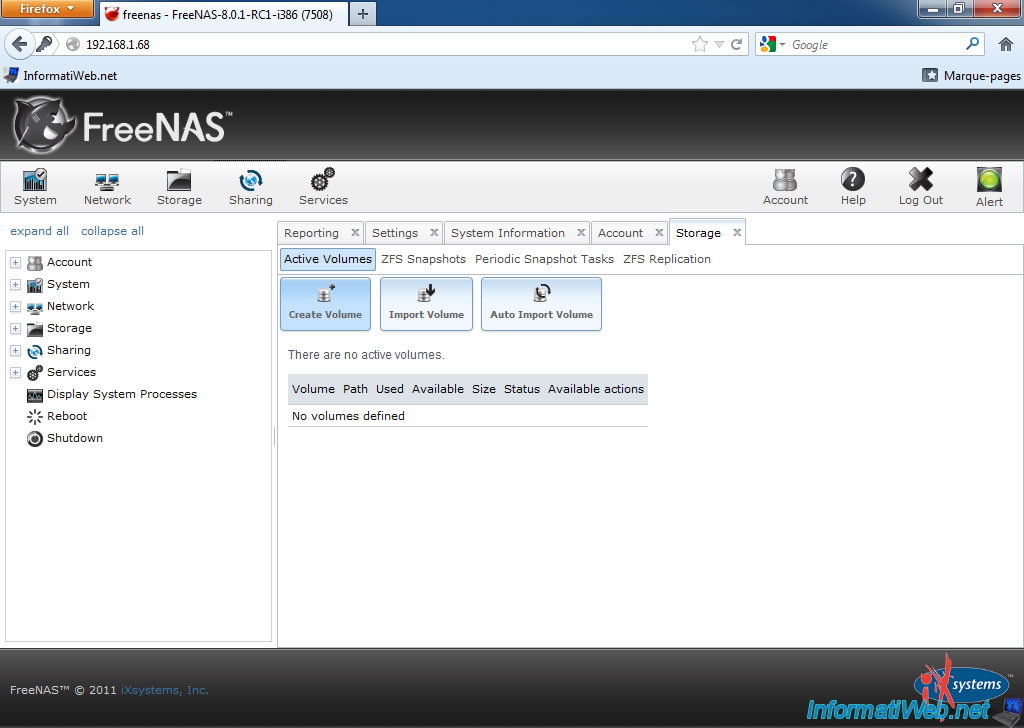This screenshot has width=1024, height=728.
Task: Click the Storage tree node icon
Action: tap(35, 328)
